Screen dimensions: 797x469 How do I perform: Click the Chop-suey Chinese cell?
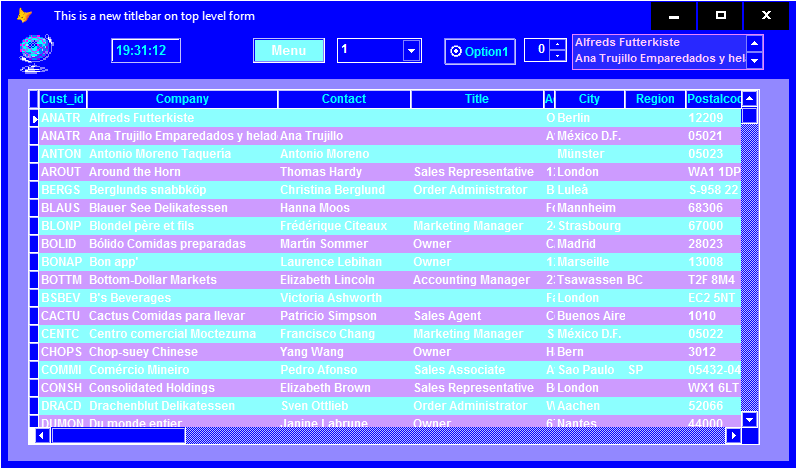[x=182, y=352]
